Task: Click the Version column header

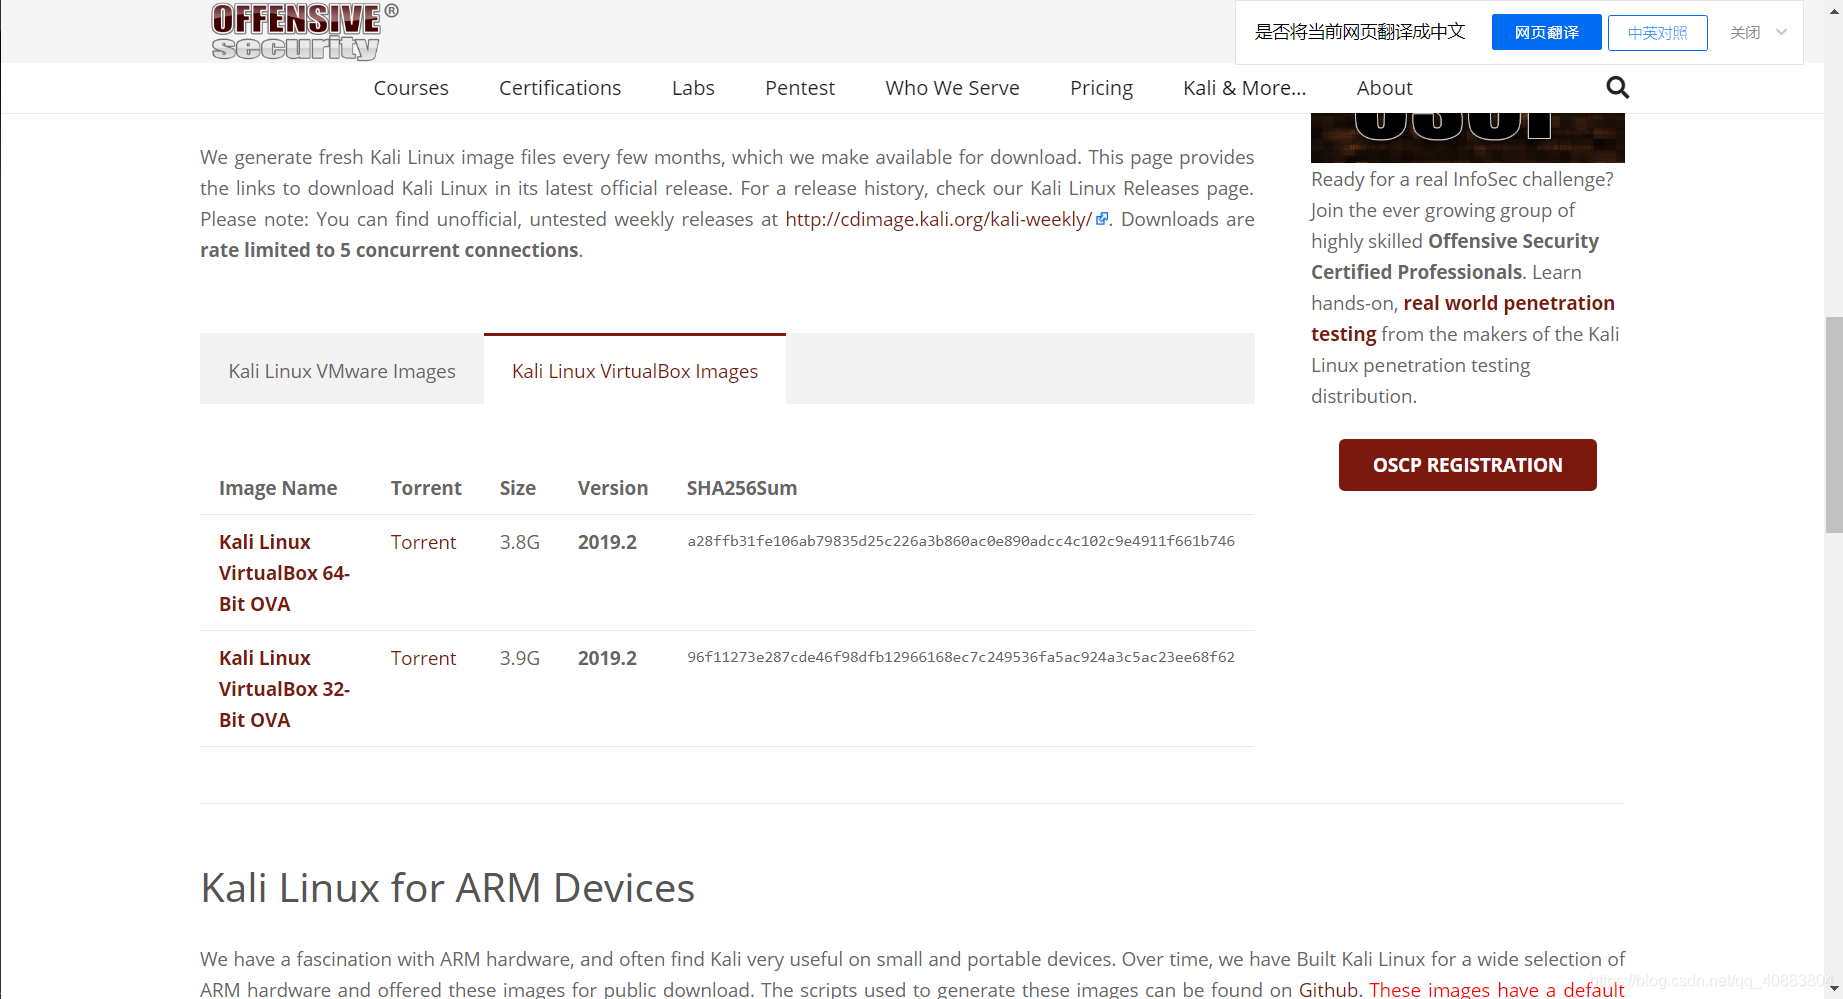Action: coord(613,488)
